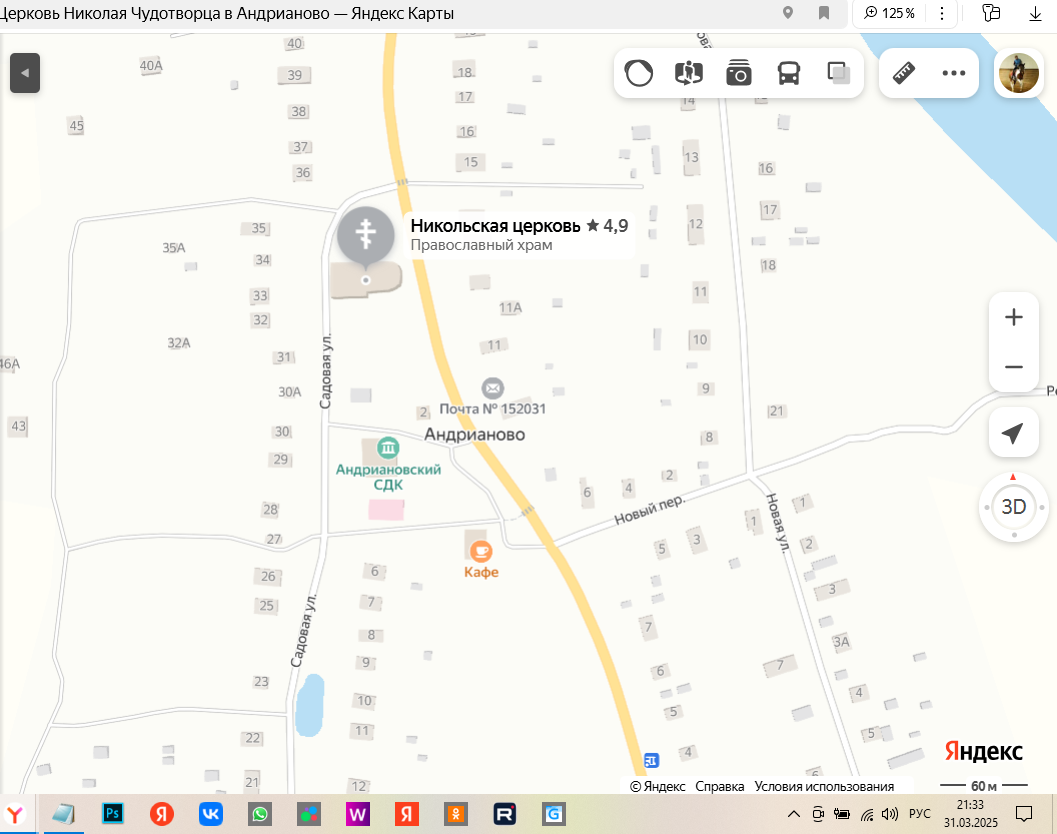Enable street panoramas layer

click(689, 73)
